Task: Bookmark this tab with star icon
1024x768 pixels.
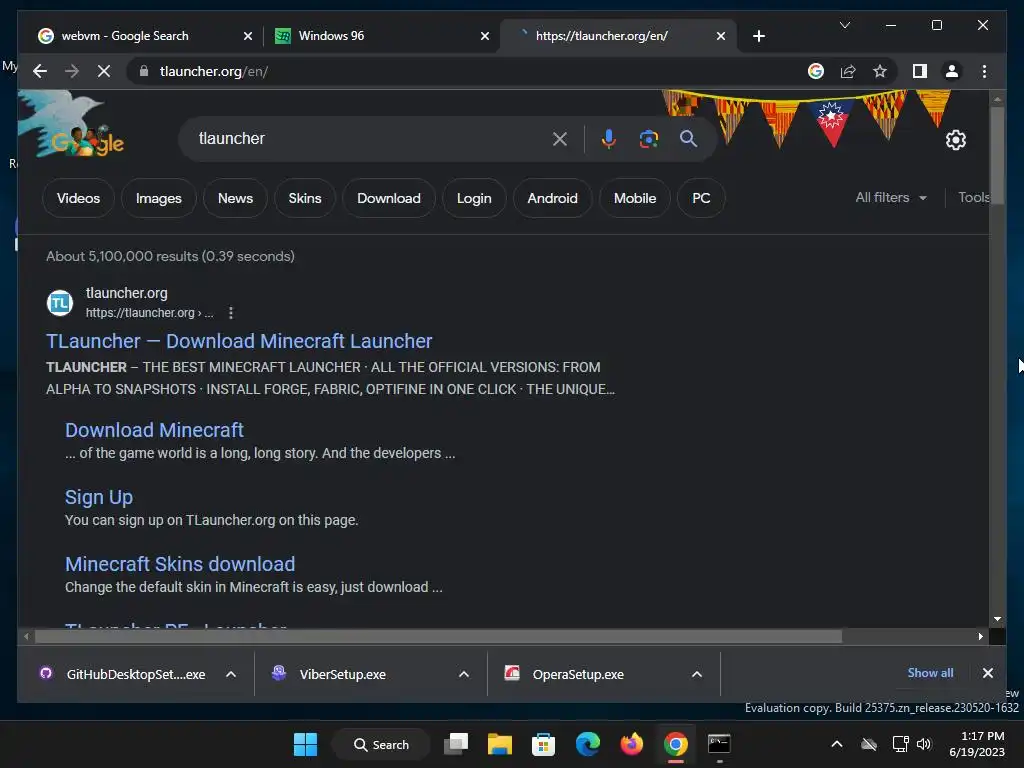Action: point(880,71)
